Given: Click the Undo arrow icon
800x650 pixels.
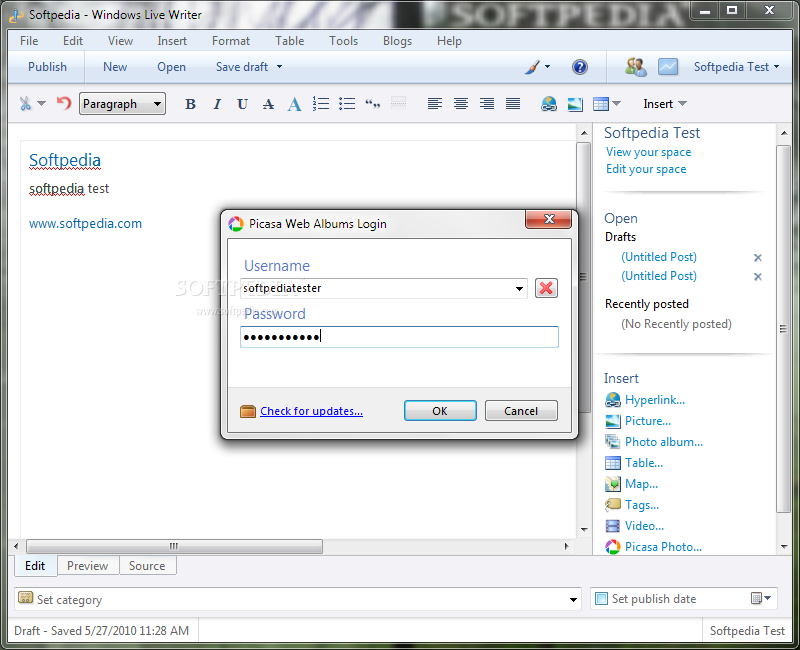Looking at the screenshot, I should click(64, 104).
